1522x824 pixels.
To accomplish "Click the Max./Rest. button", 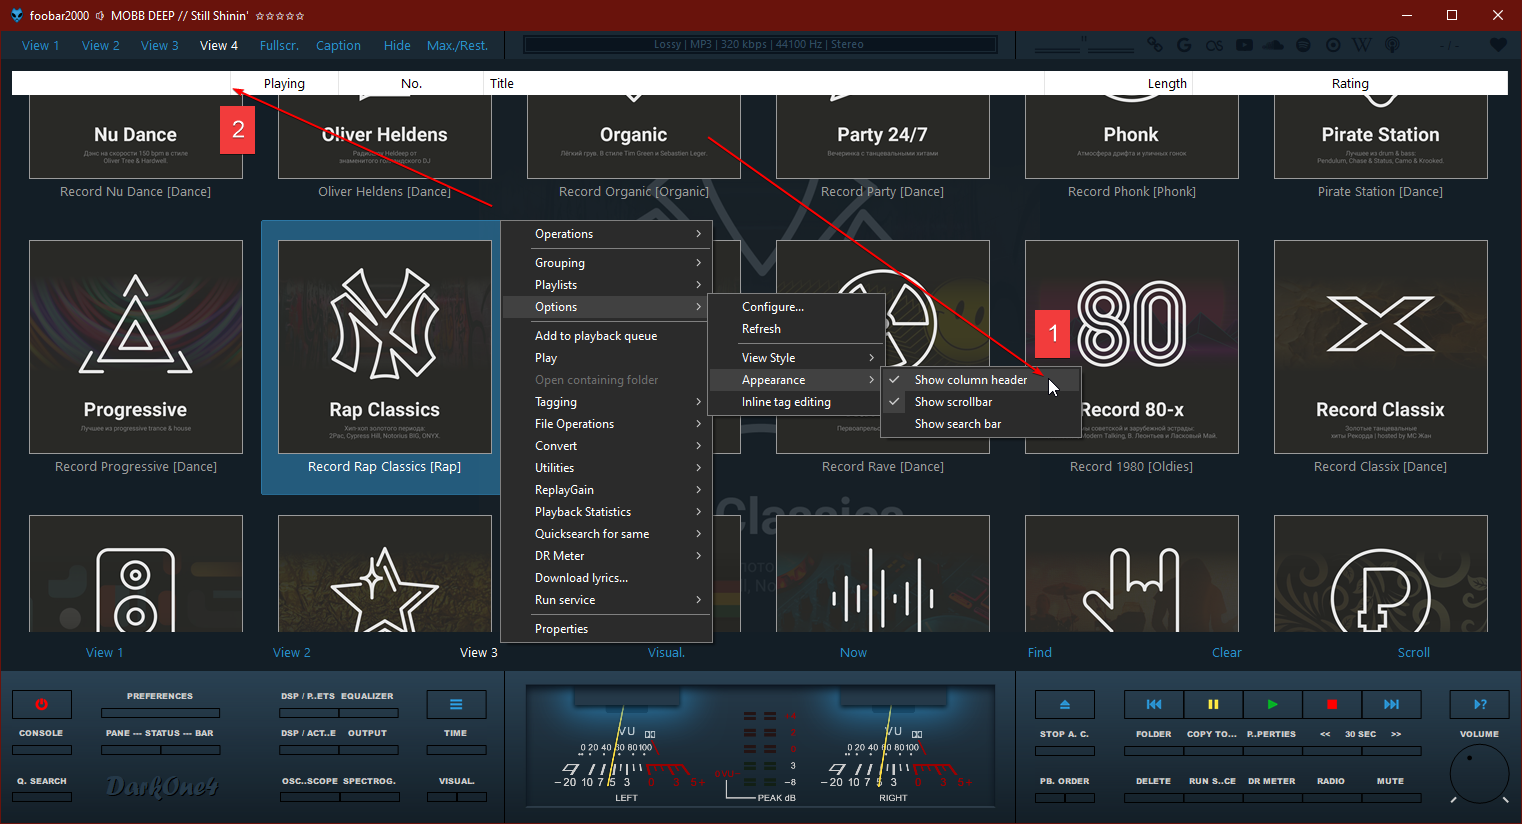I will click(457, 45).
